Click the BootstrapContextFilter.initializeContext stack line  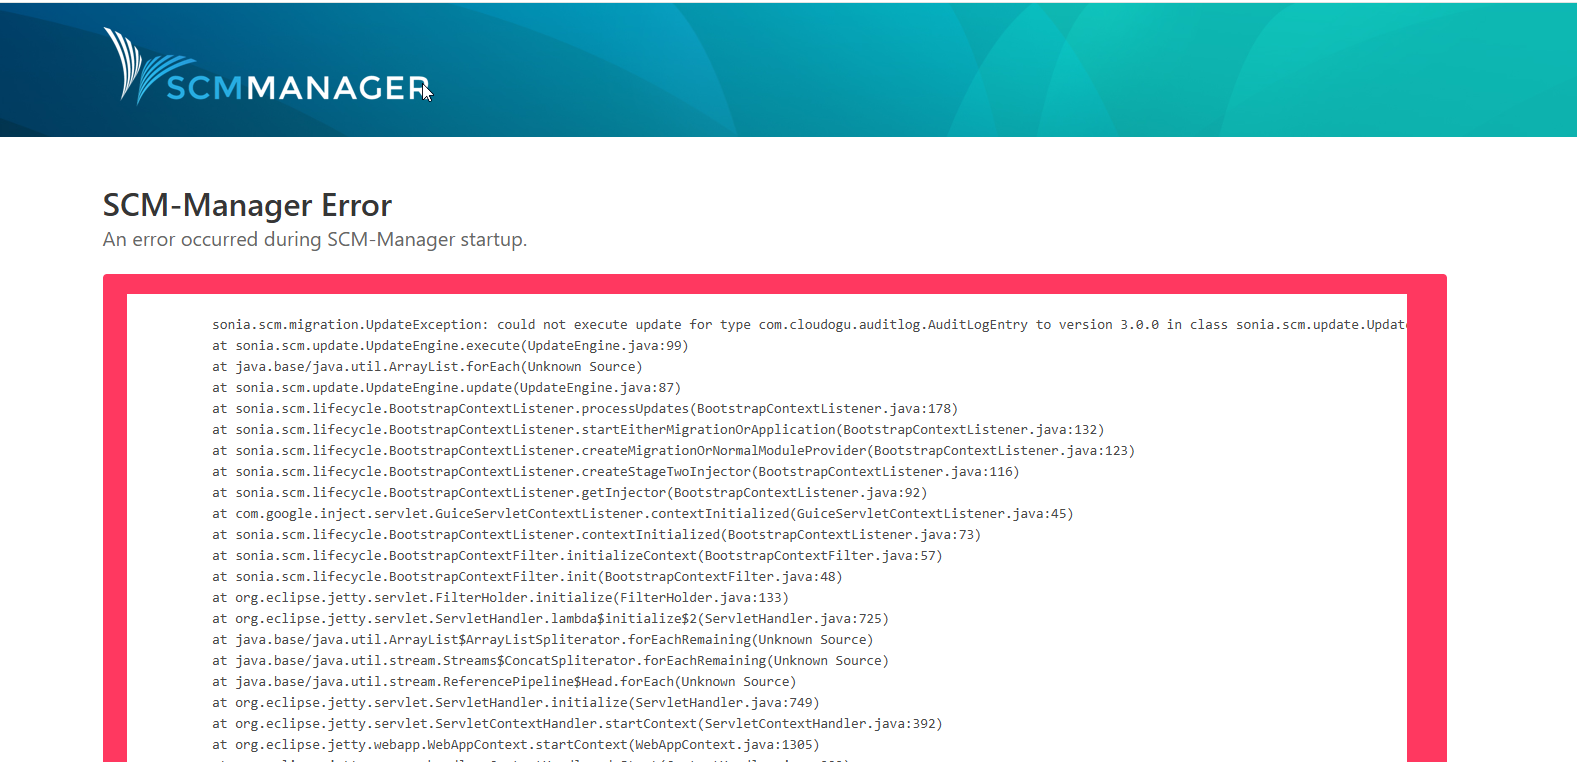(577, 556)
